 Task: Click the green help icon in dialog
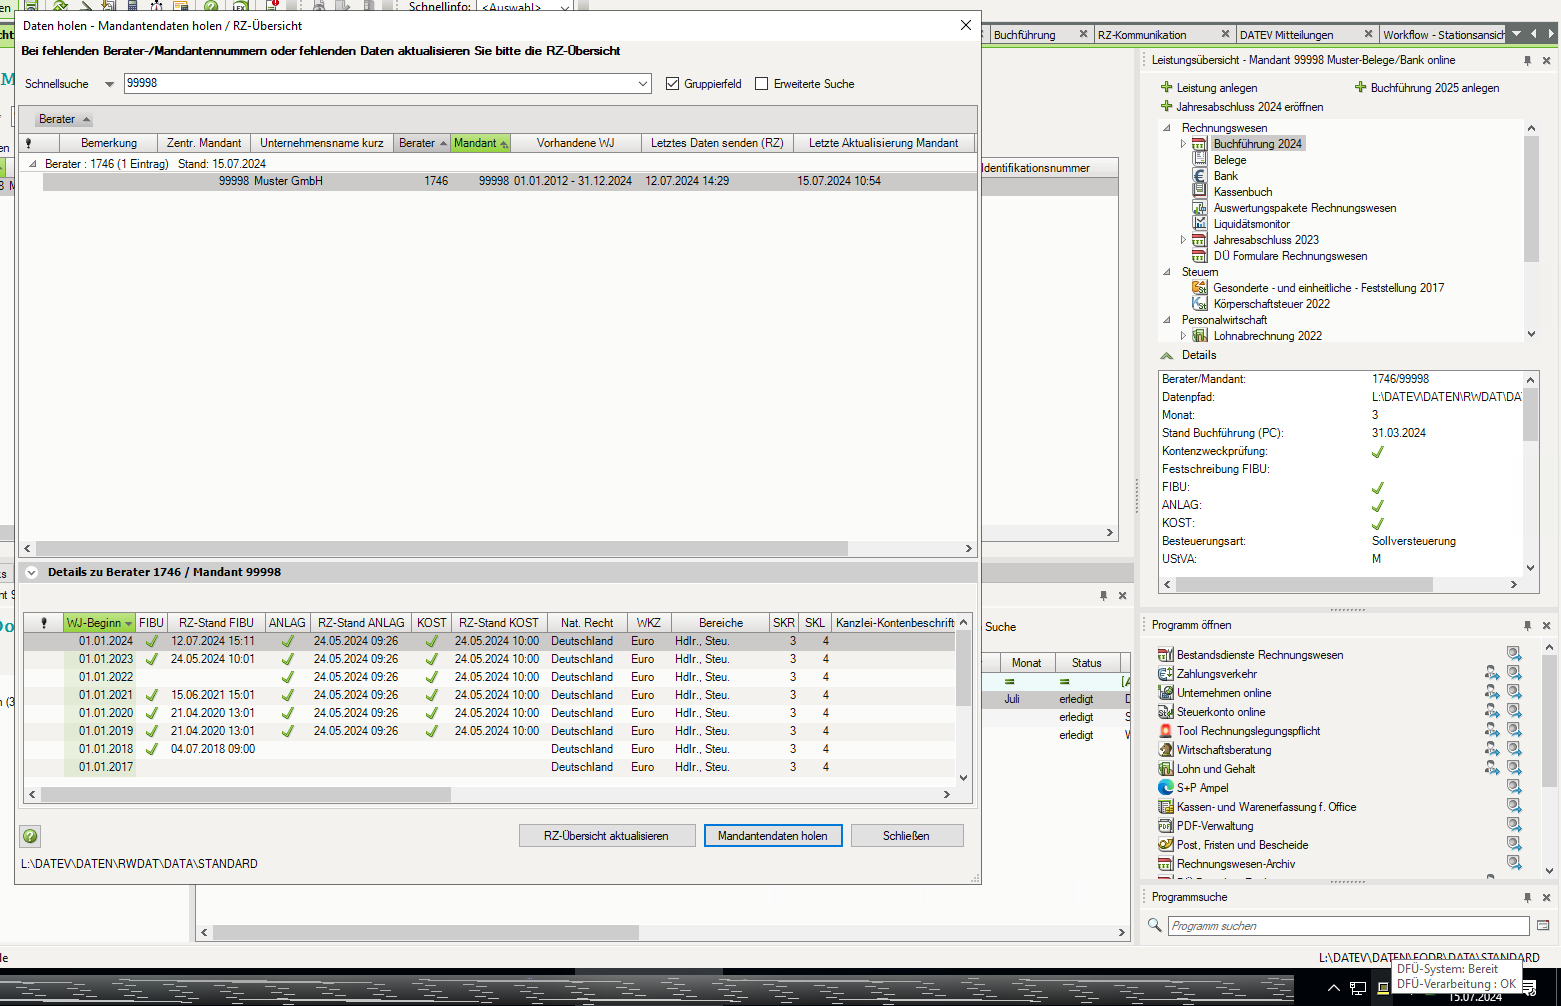[x=30, y=836]
